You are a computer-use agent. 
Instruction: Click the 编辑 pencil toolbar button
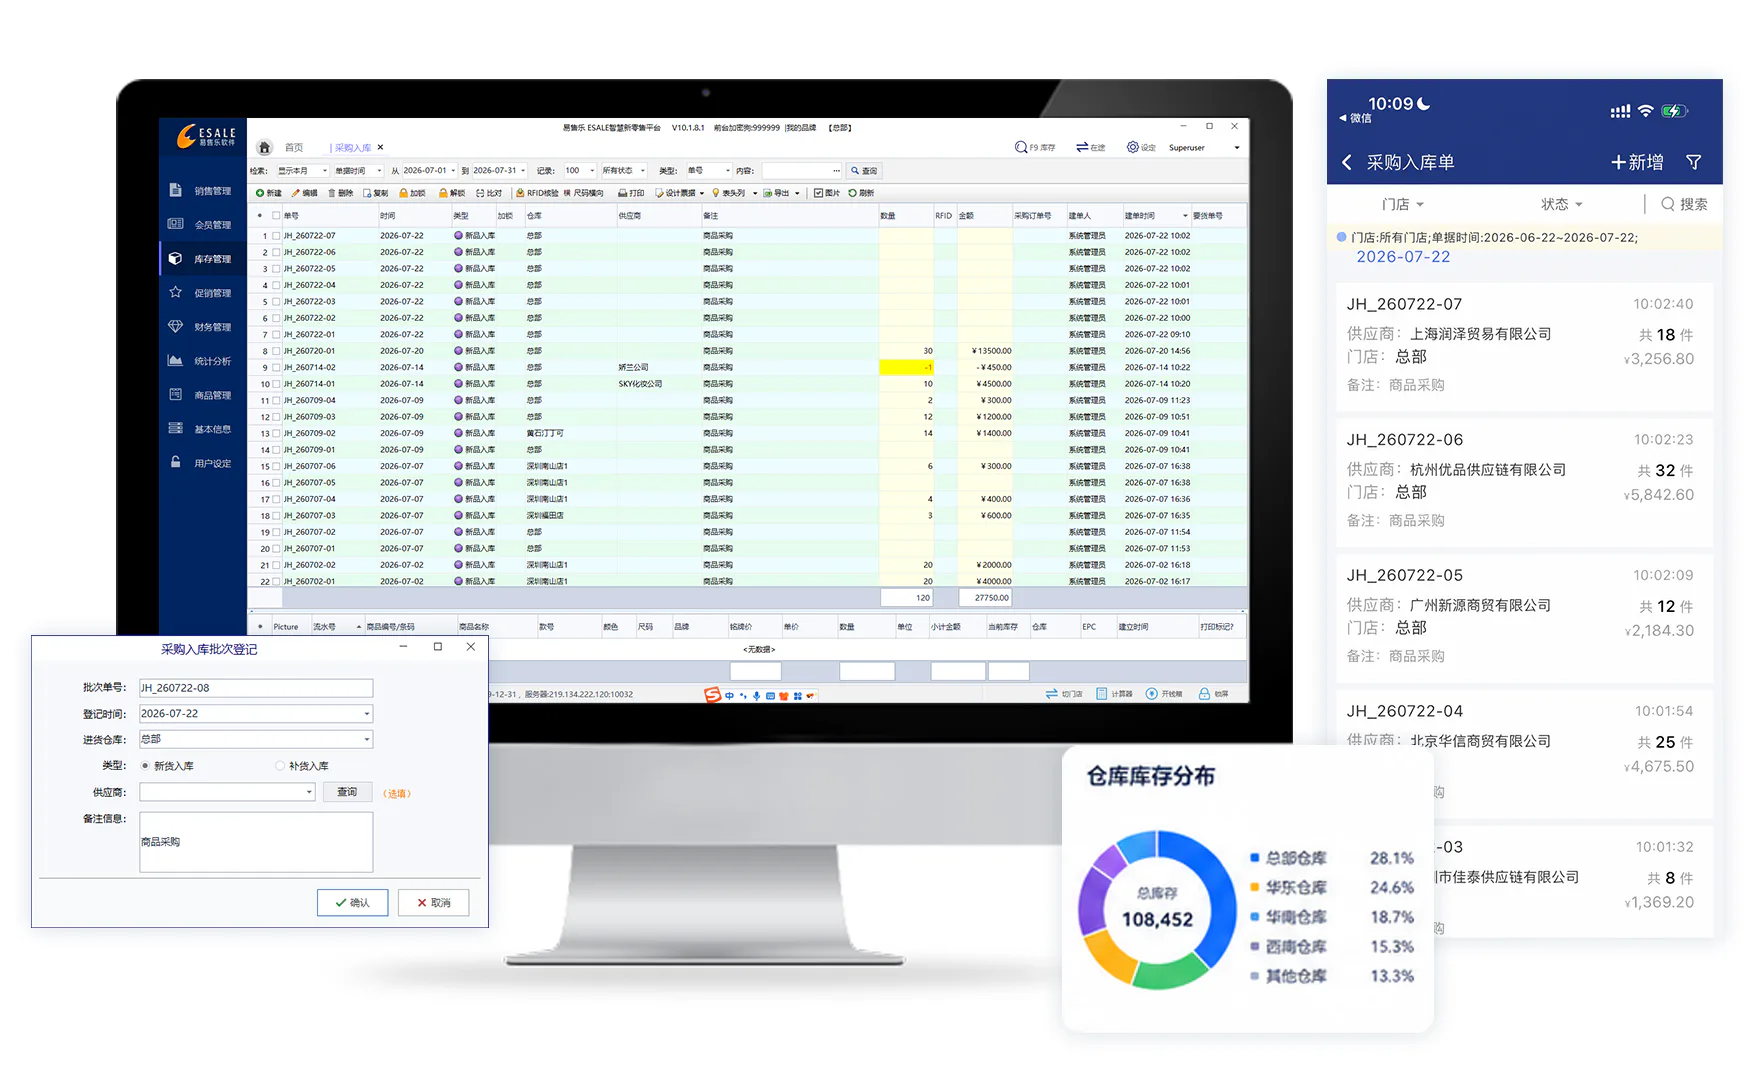(305, 193)
